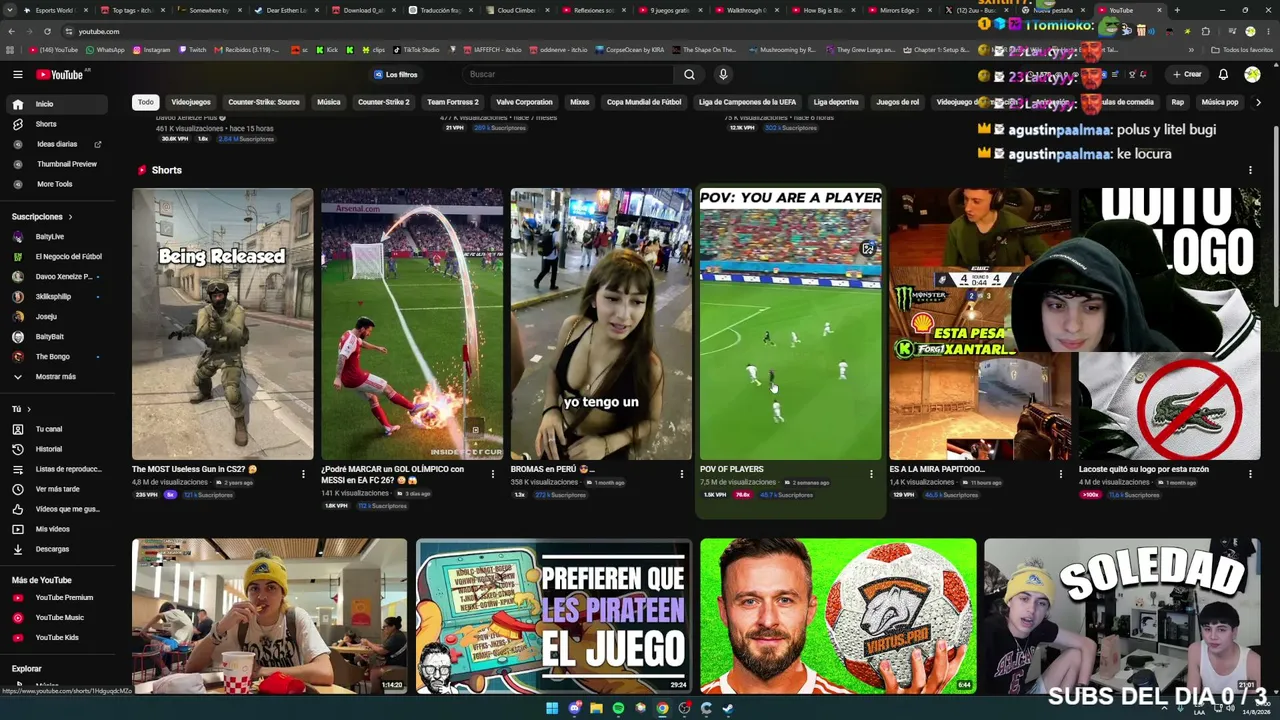The height and width of the screenshot is (720, 1280).
Task: Open the Shorts shelf options menu
Action: click(1250, 170)
